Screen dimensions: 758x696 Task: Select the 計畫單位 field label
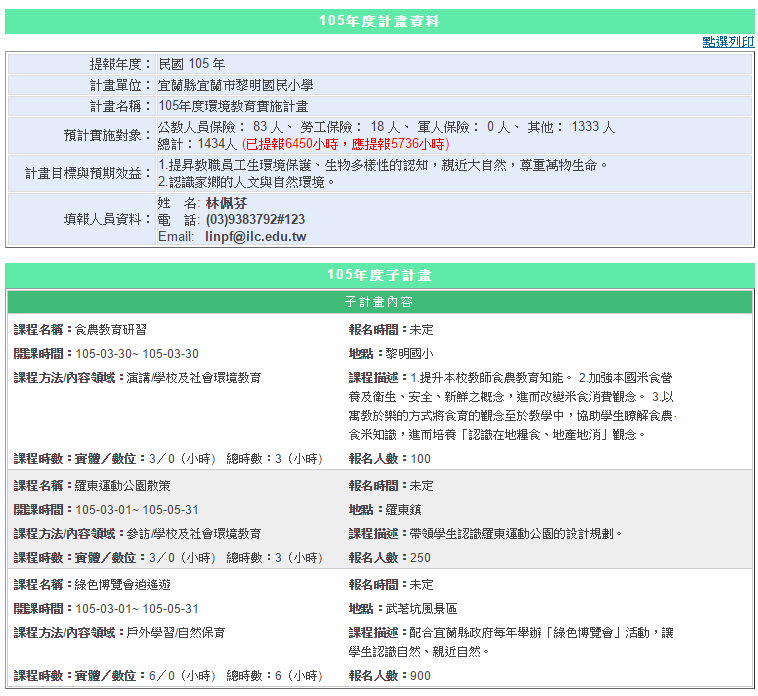click(x=121, y=86)
